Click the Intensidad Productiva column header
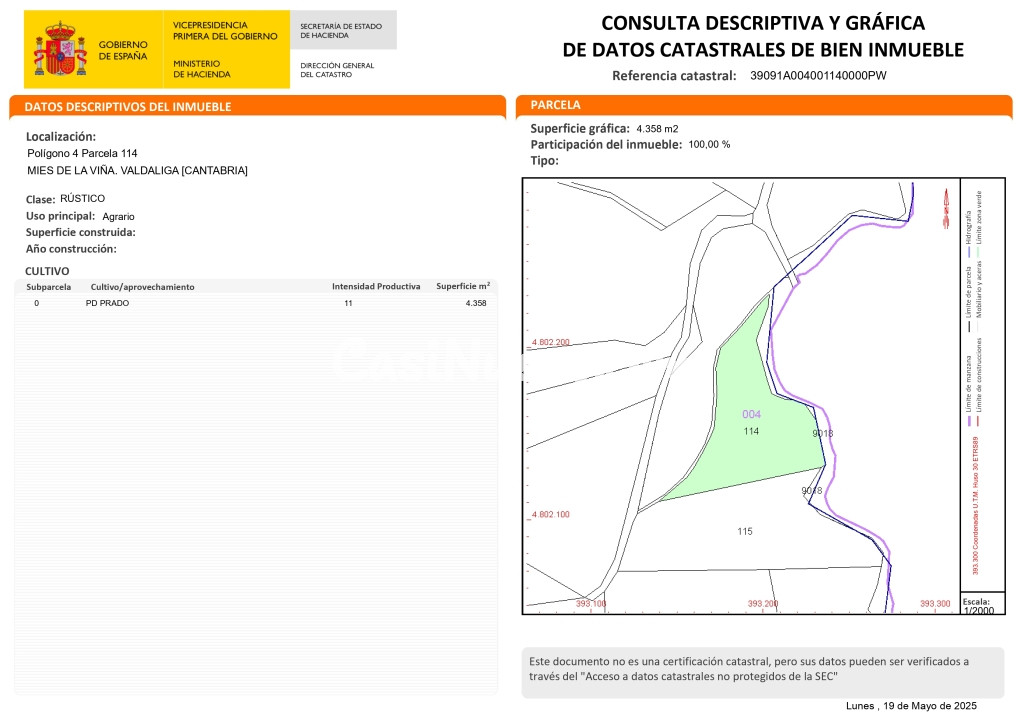Image resolution: width=1024 pixels, height=723 pixels. (375, 287)
